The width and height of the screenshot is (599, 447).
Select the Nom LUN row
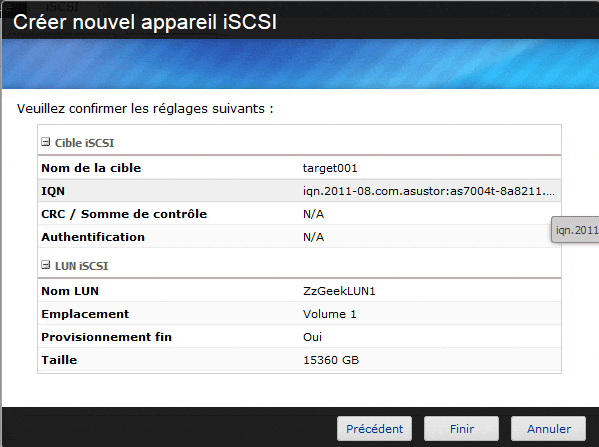(300, 291)
